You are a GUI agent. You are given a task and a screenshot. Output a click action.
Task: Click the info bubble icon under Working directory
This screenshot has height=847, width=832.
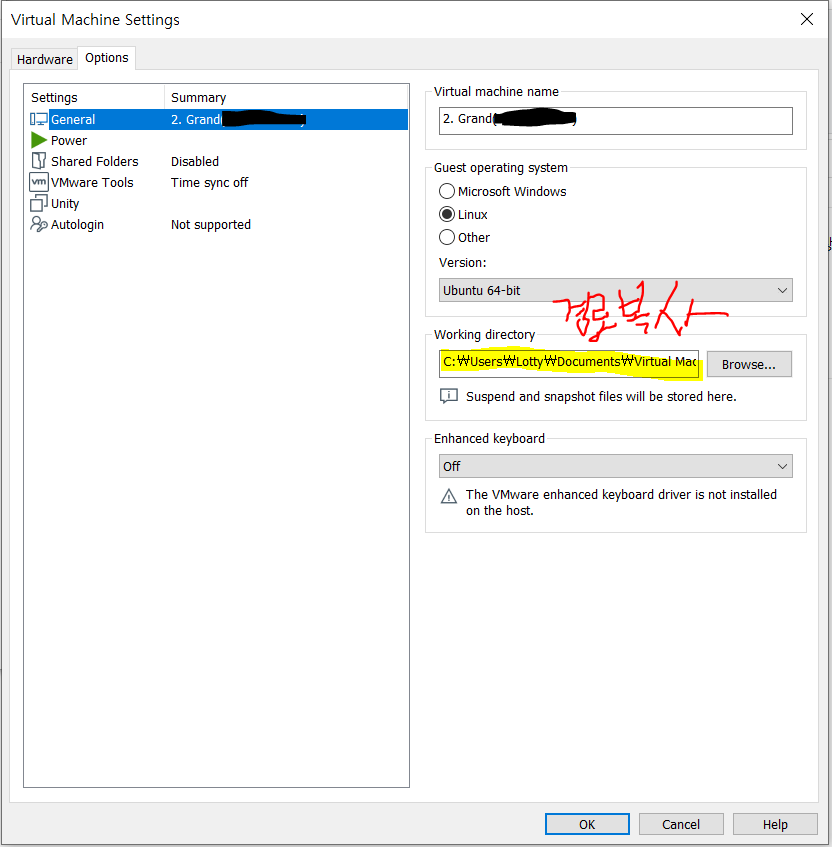[448, 396]
